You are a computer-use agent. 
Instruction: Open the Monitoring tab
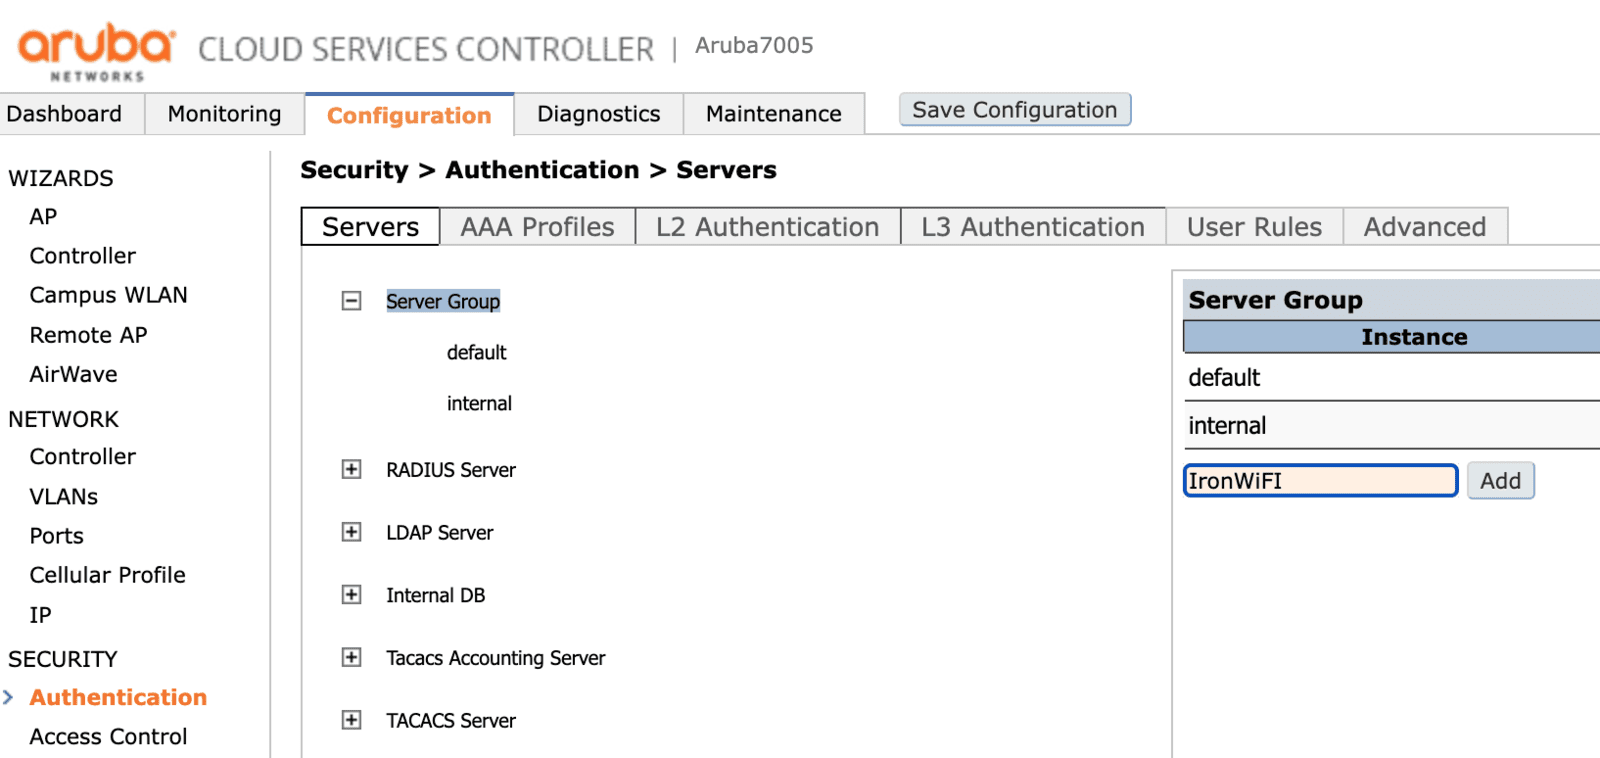[224, 114]
